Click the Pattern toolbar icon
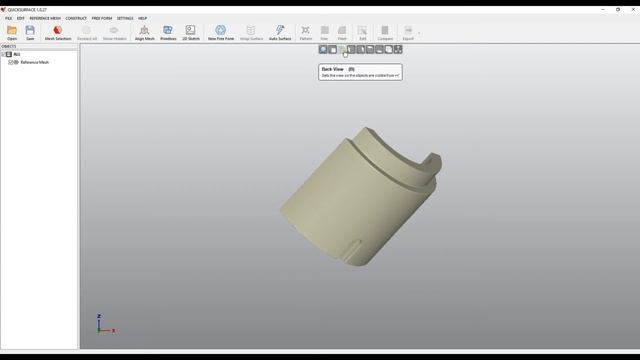The width and height of the screenshot is (640, 360). 305,33
